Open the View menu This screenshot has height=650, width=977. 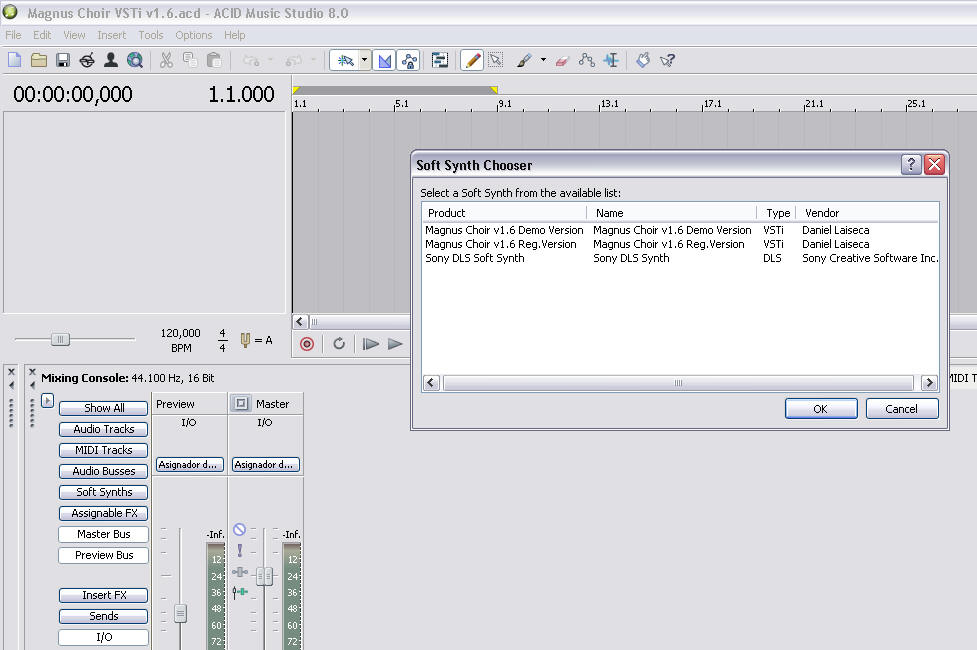coord(74,35)
